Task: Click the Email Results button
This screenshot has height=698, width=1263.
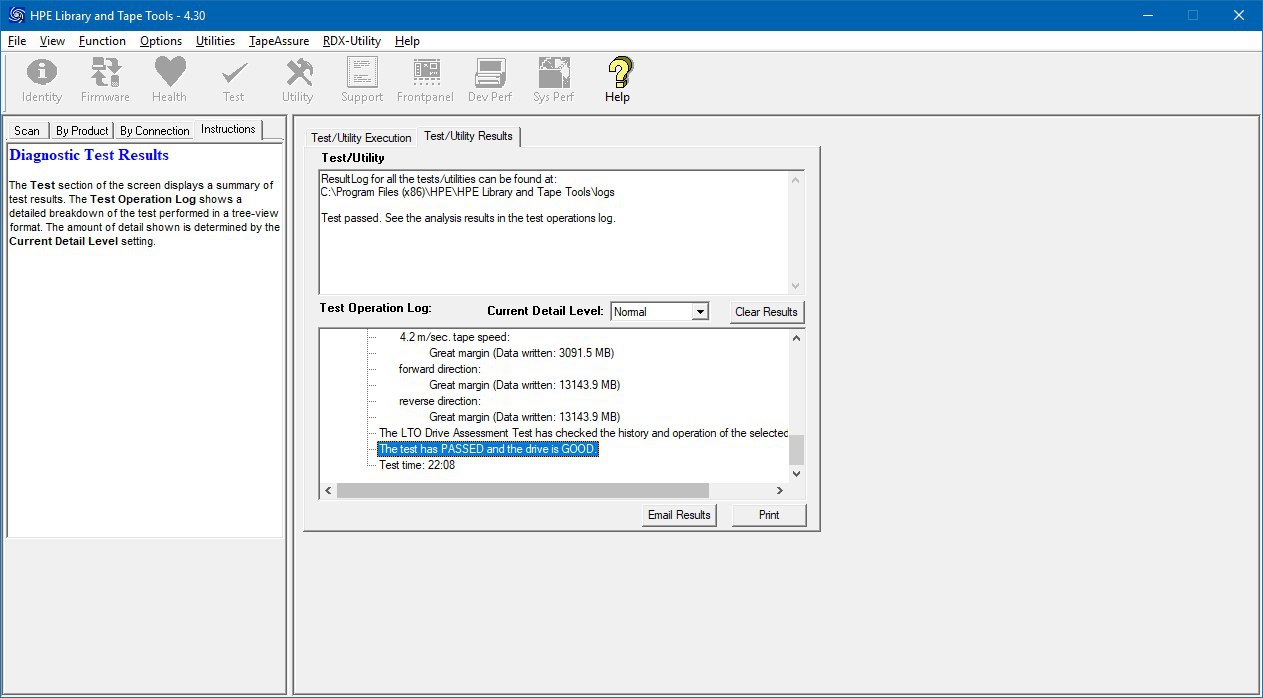Action: (679, 515)
